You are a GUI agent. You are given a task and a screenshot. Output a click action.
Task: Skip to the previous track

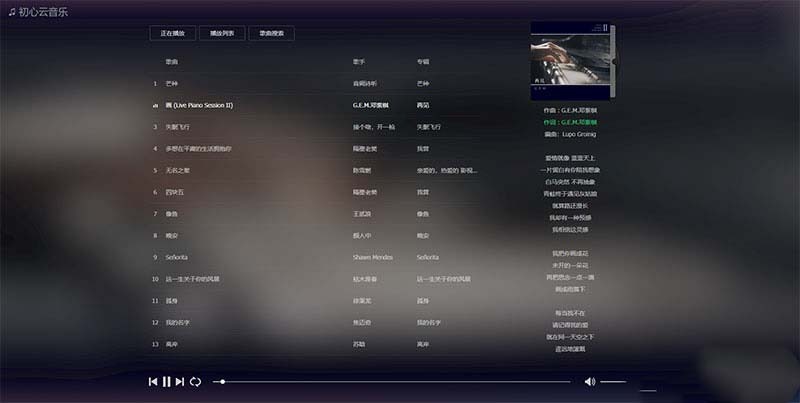(153, 382)
